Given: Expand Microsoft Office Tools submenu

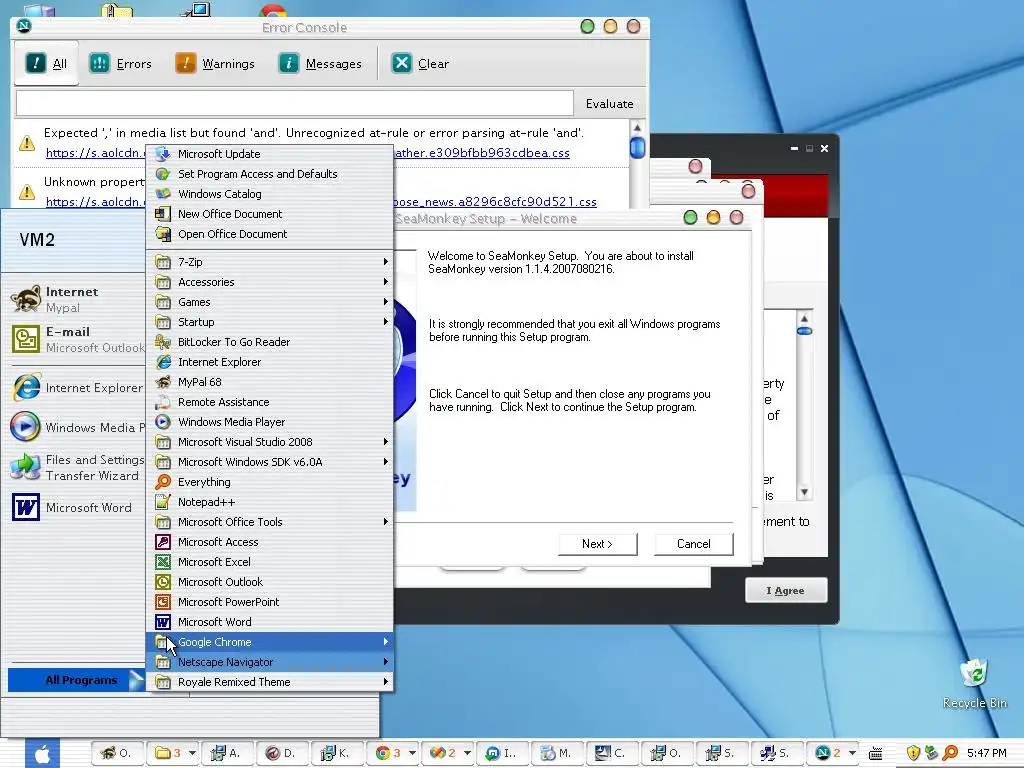Looking at the screenshot, I should click(x=270, y=522).
